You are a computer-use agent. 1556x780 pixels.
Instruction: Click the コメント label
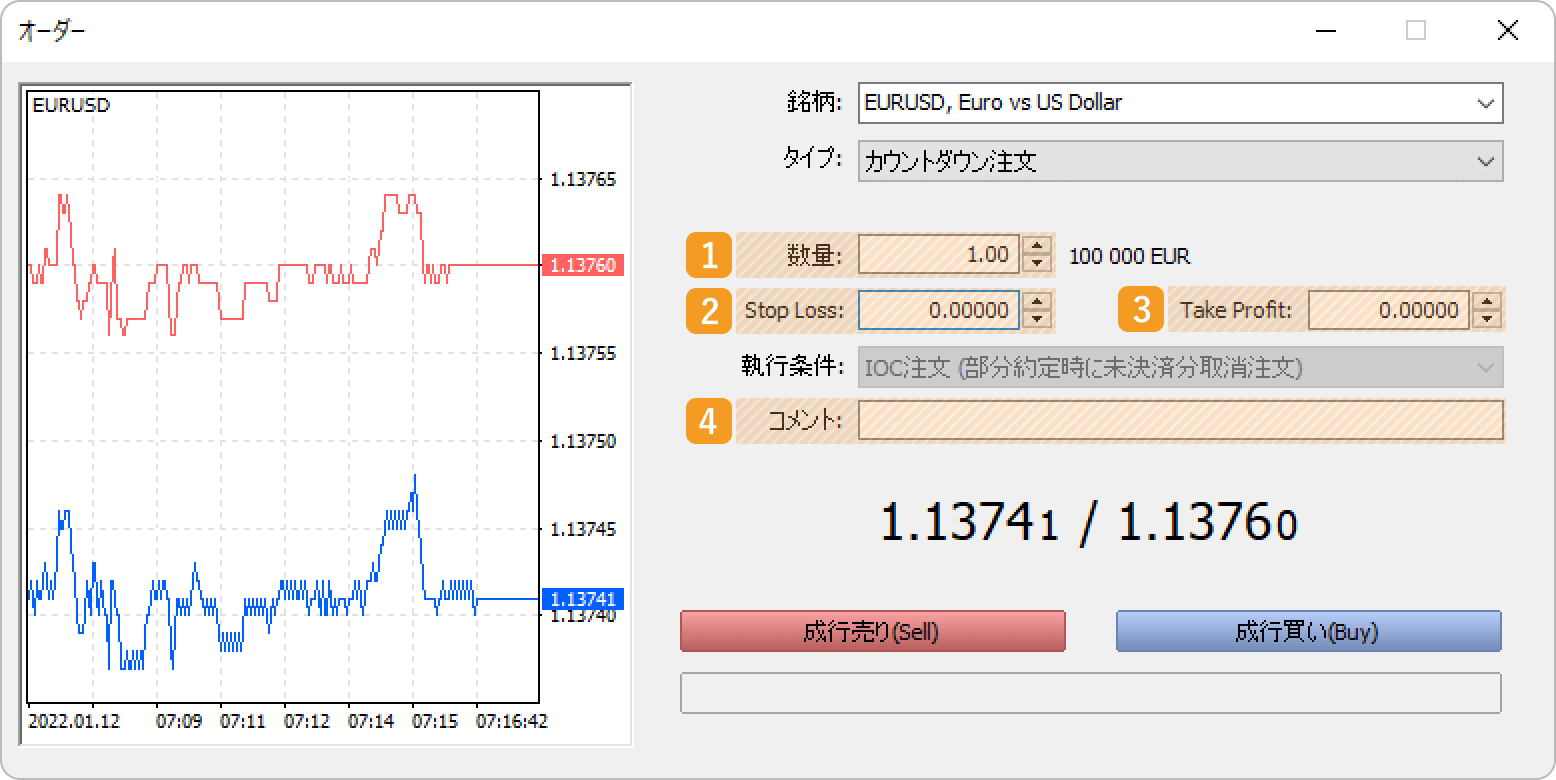click(806, 421)
